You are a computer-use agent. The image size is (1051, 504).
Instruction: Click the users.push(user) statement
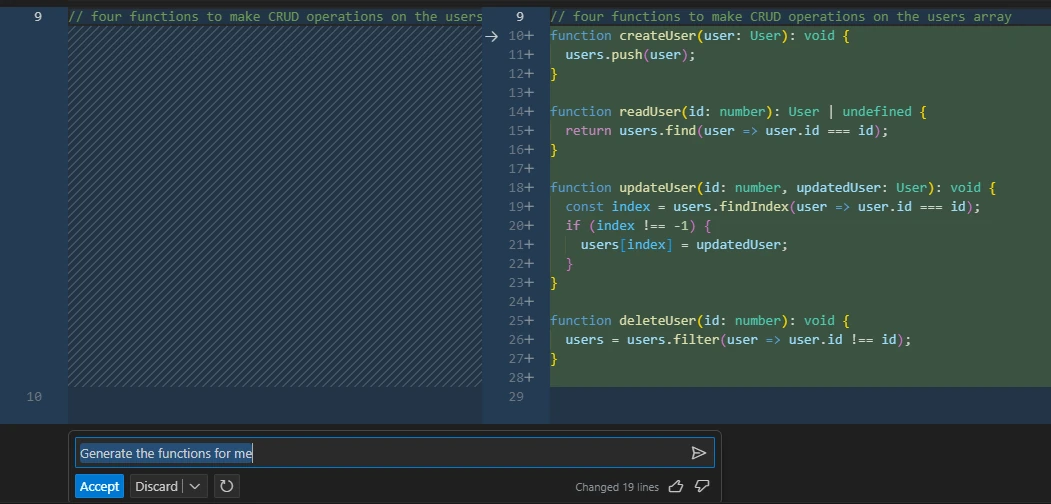tap(629, 55)
